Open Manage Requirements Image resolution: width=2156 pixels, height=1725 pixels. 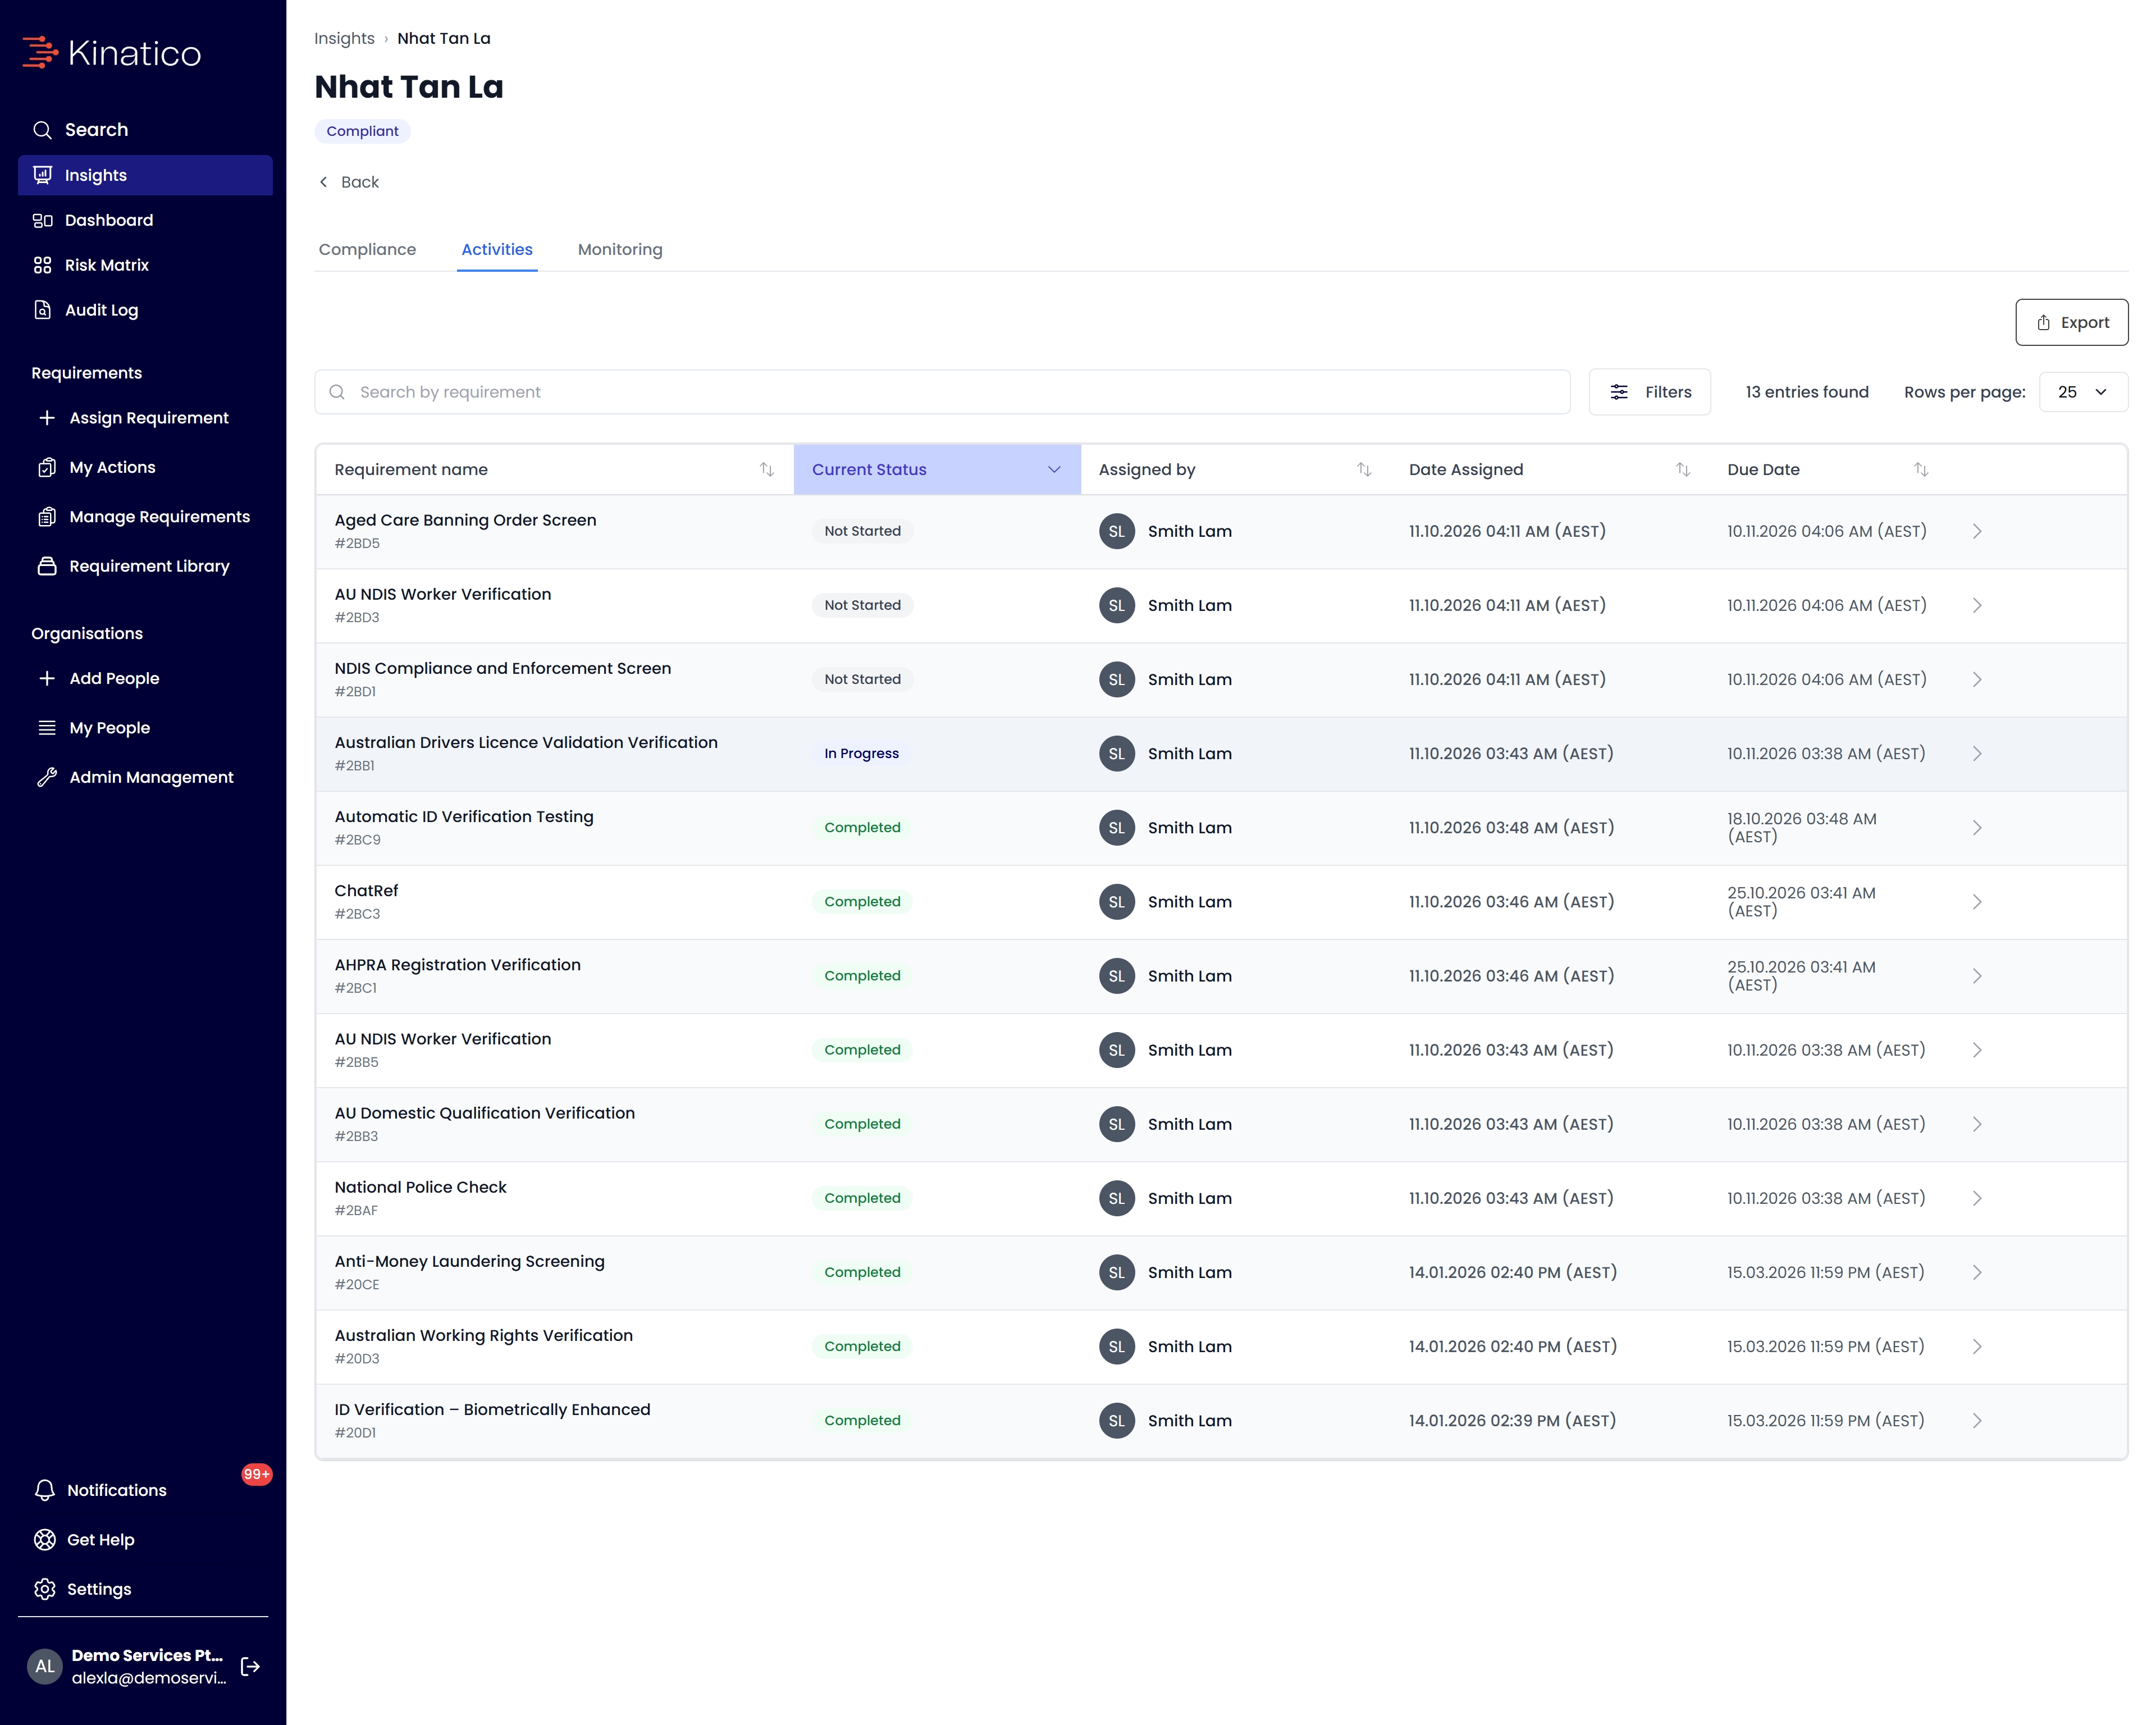[145, 516]
